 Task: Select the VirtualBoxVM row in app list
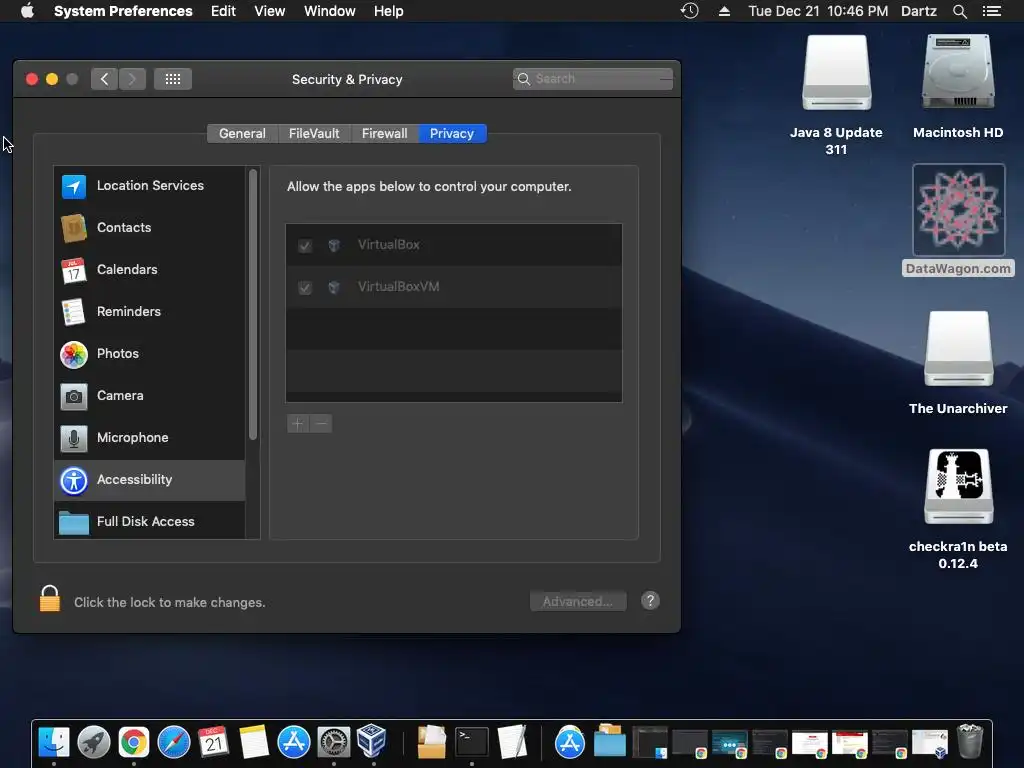[x=454, y=287]
